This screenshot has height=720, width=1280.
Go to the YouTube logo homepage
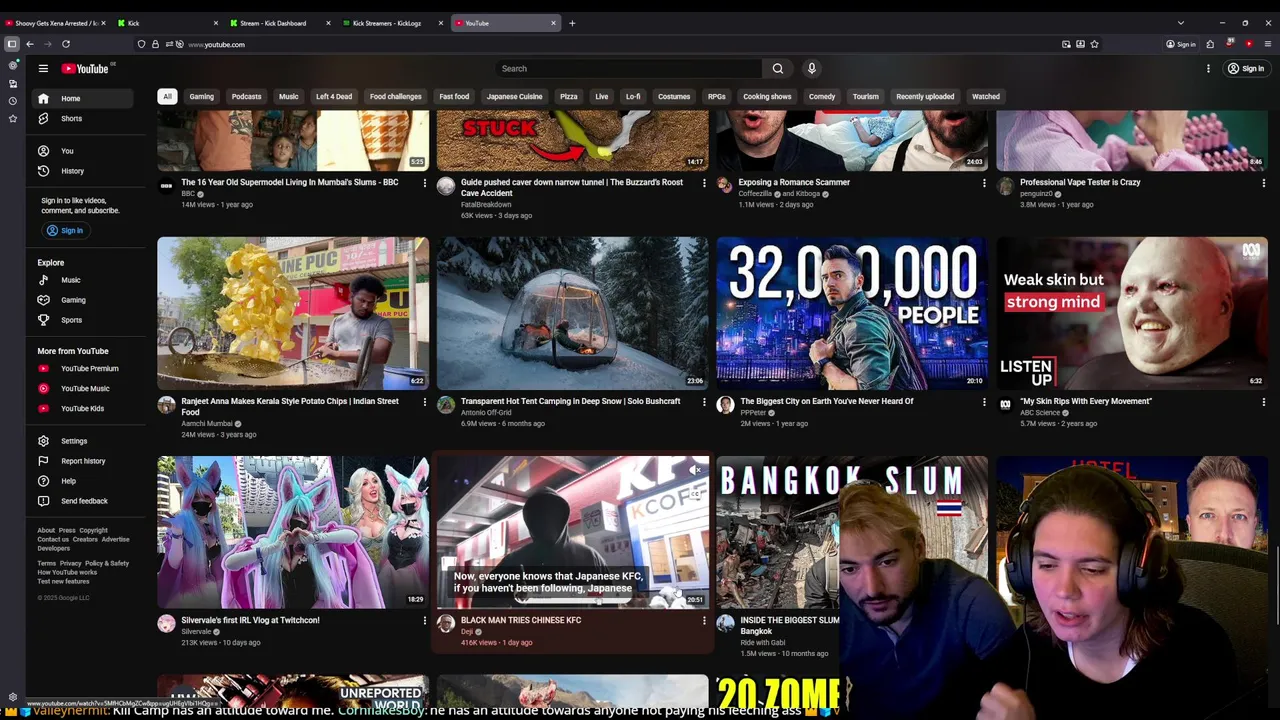85,68
